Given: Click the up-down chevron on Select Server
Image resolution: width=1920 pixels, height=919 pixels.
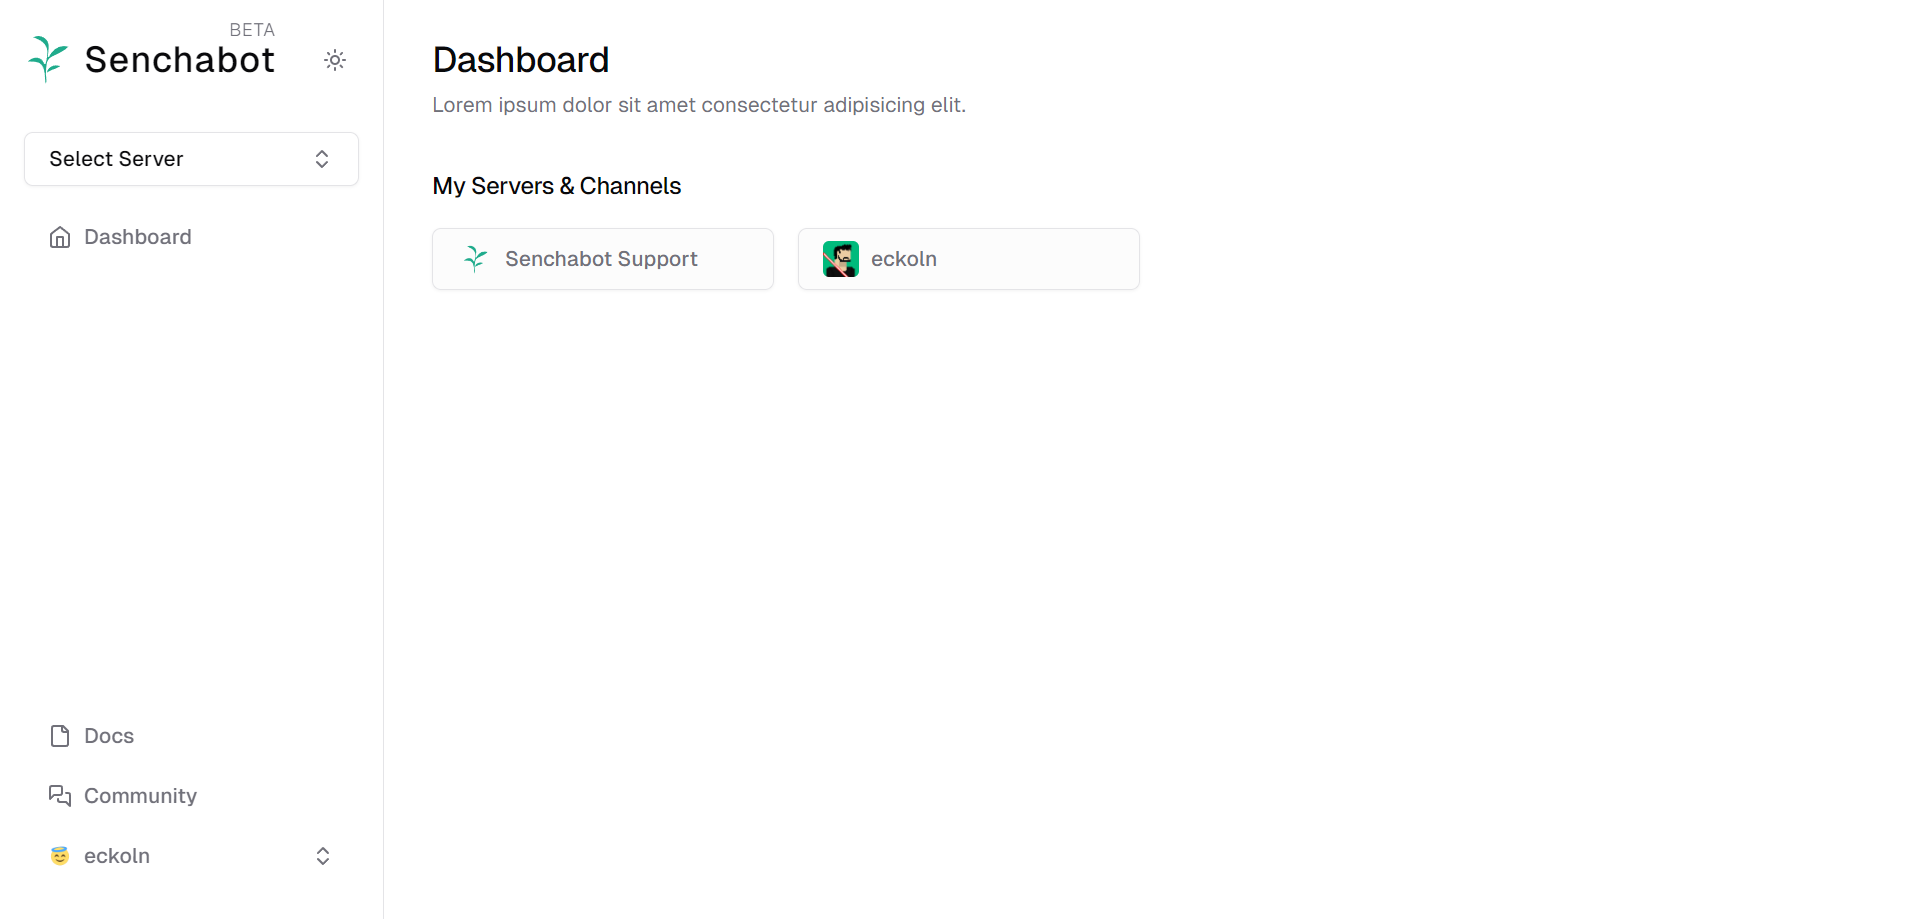Looking at the screenshot, I should 321,158.
